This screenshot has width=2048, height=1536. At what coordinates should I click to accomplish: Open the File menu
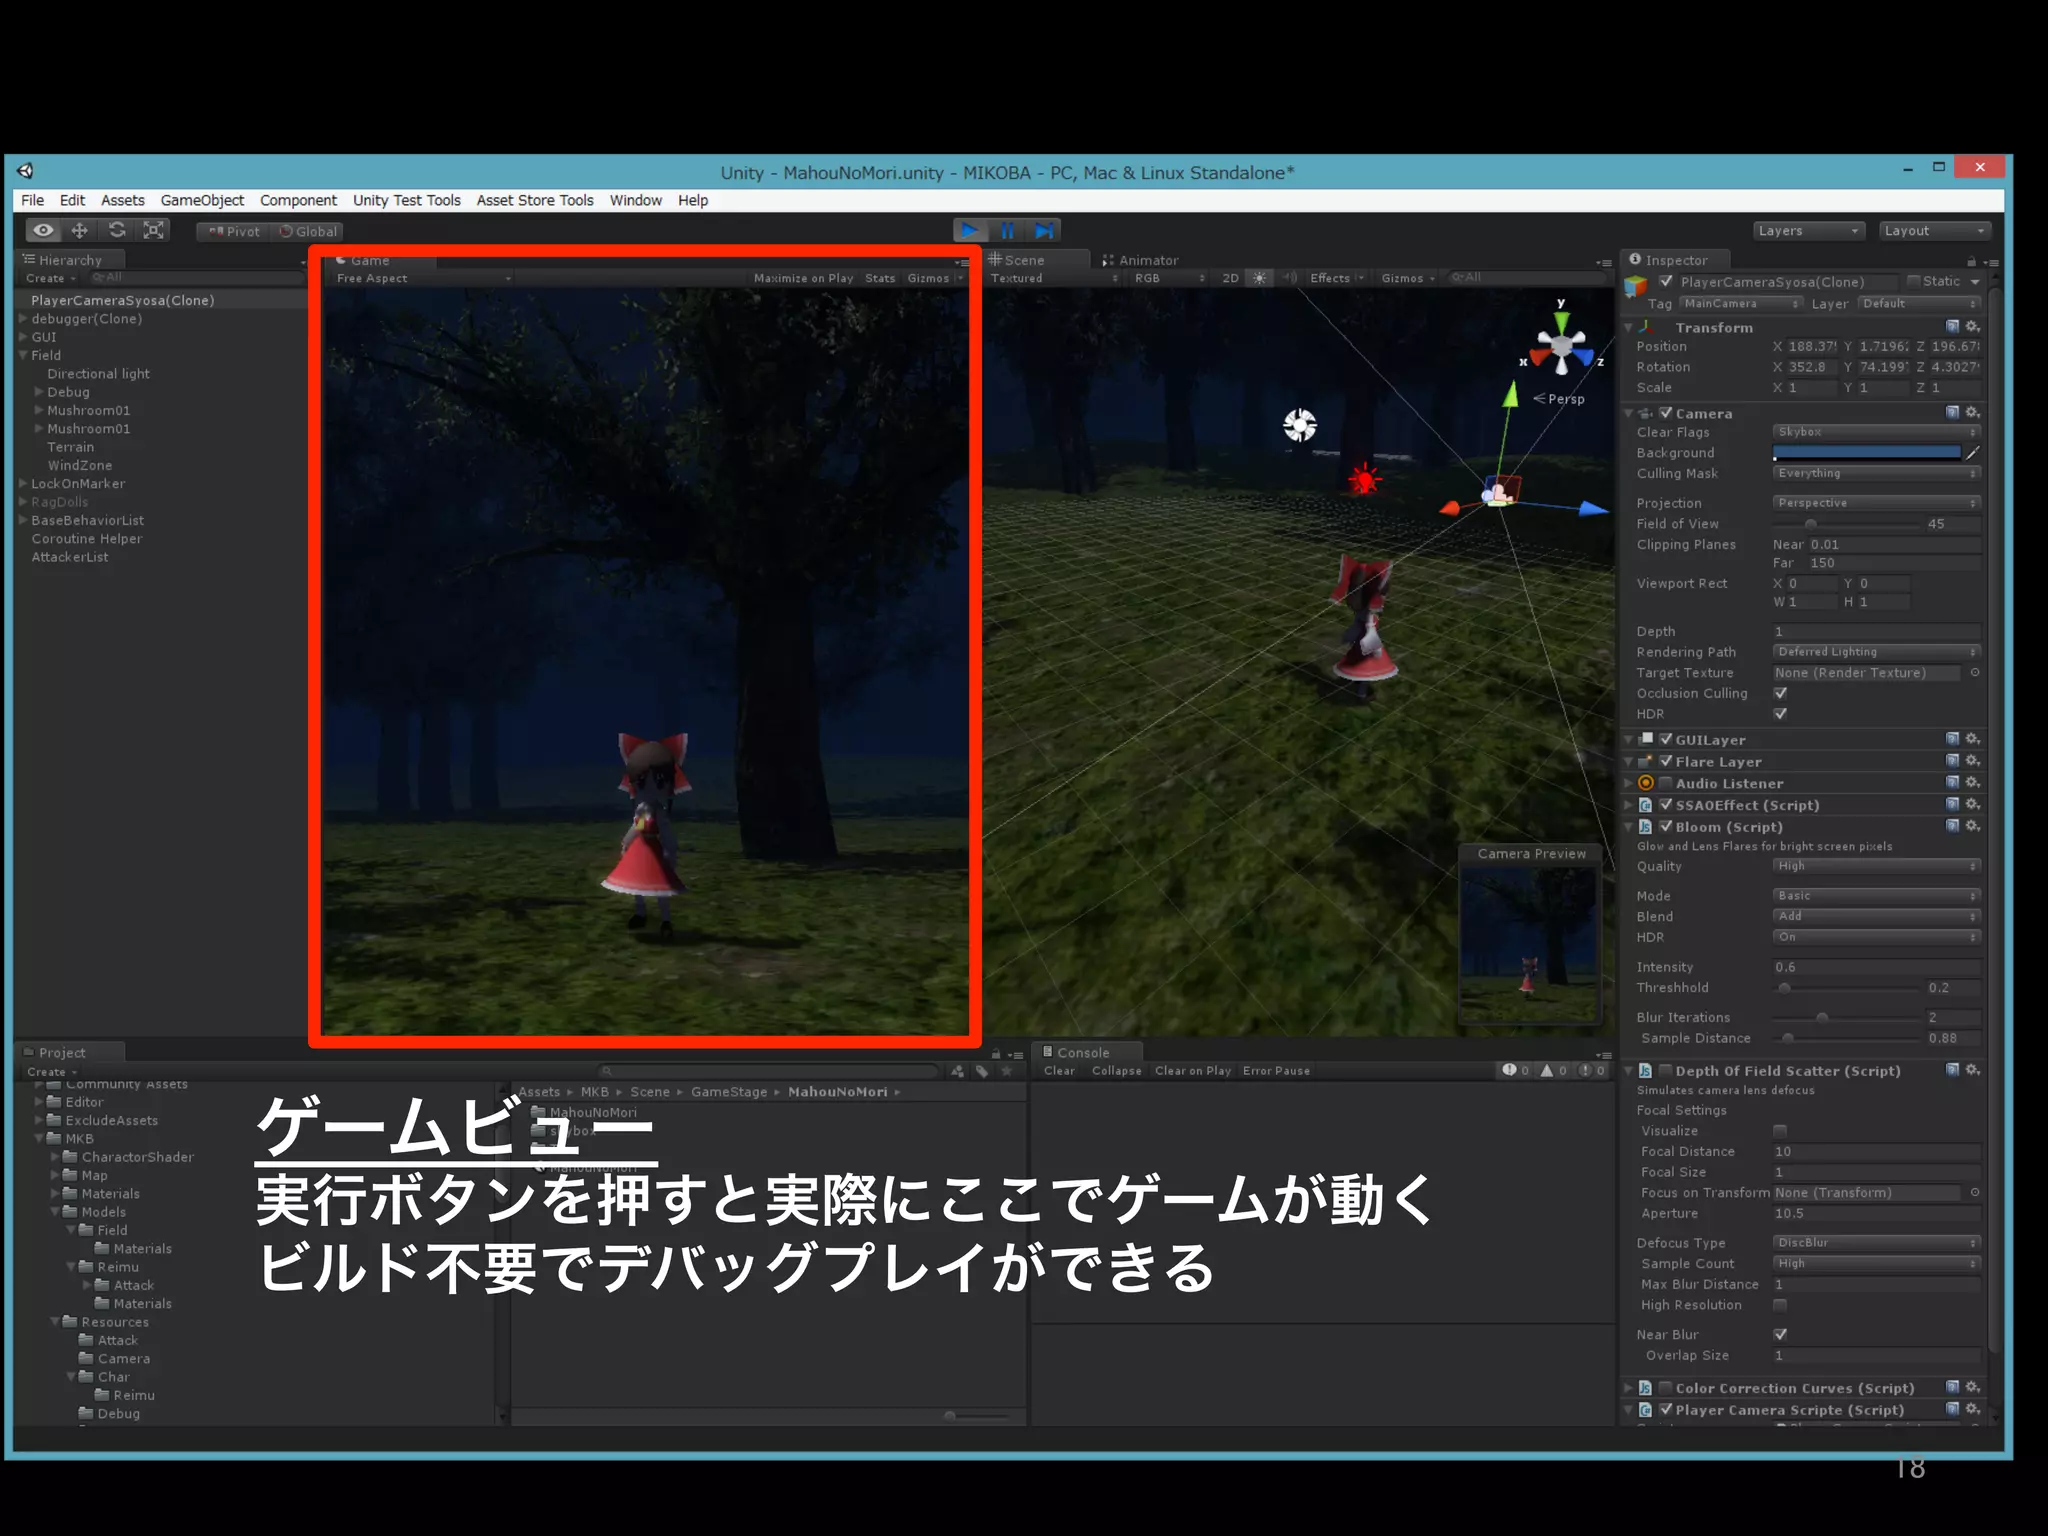pyautogui.click(x=32, y=200)
